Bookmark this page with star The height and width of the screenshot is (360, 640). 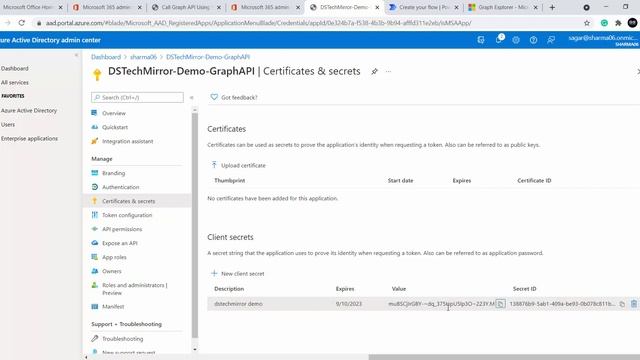pos(587,23)
